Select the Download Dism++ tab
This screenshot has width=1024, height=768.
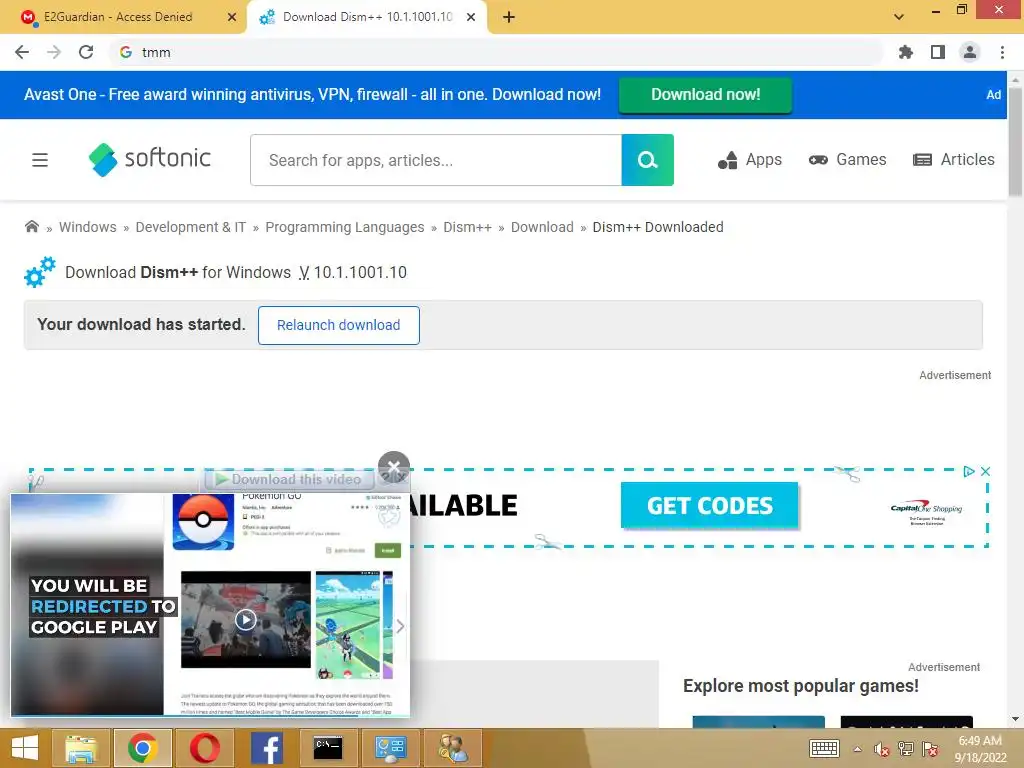367,17
